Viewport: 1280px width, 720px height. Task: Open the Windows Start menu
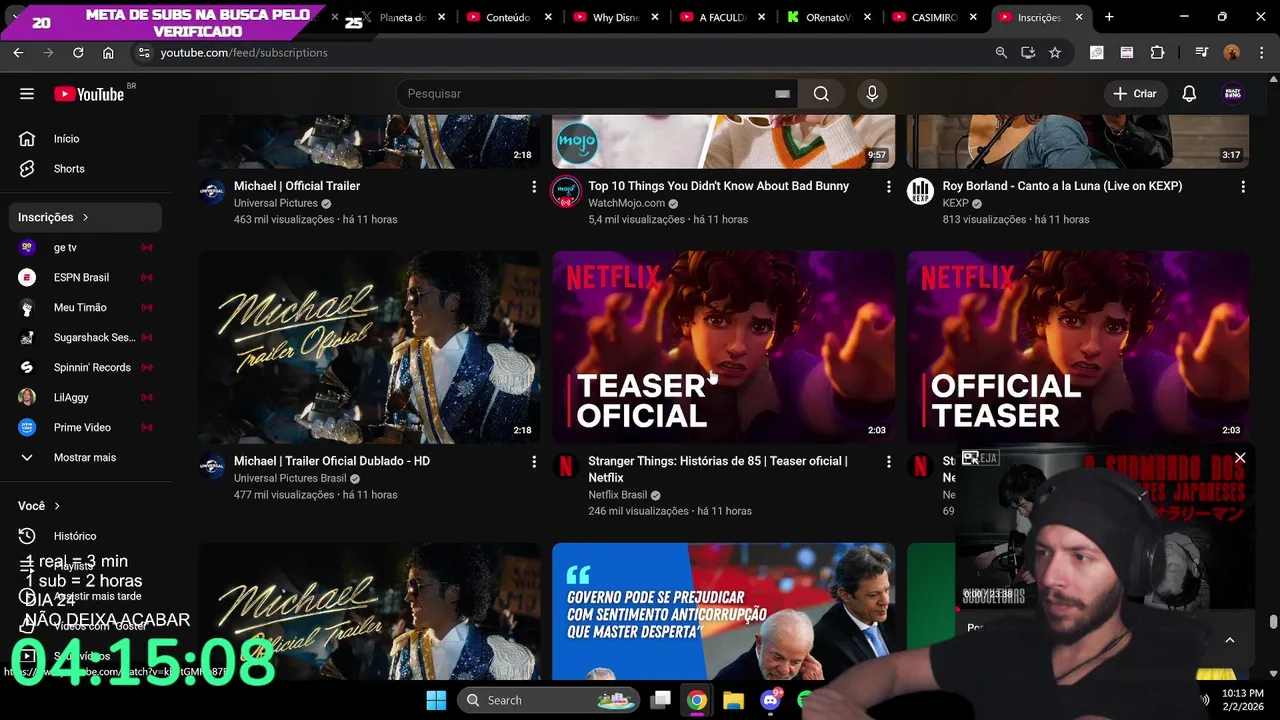point(436,700)
